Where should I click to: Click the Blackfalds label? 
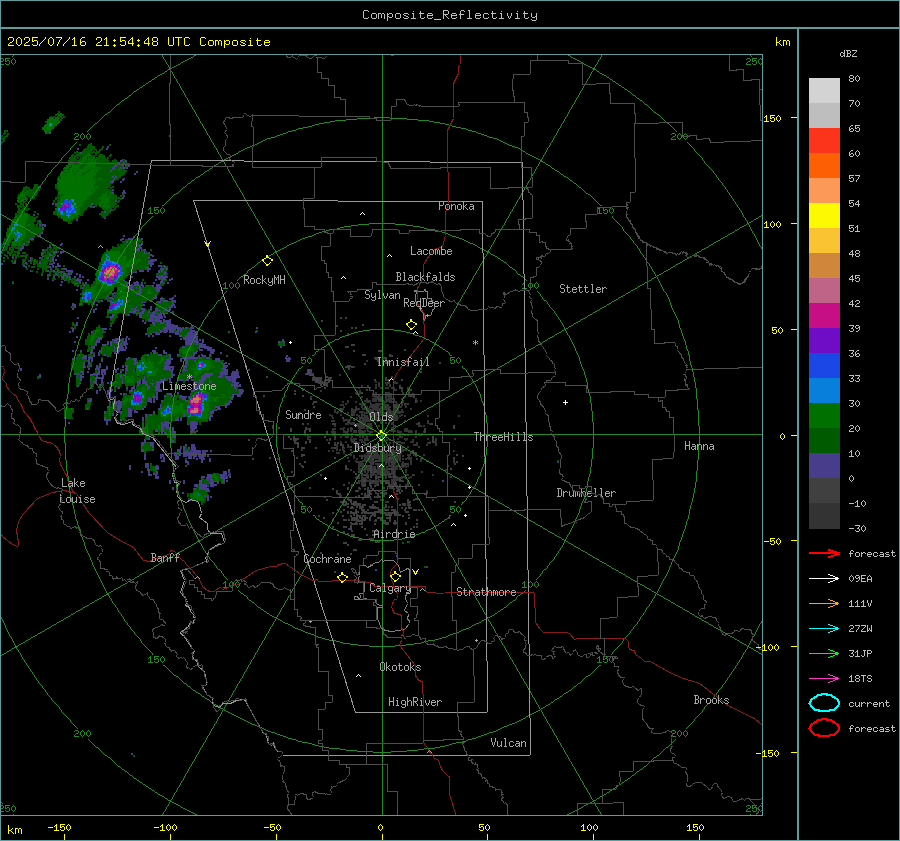(425, 277)
